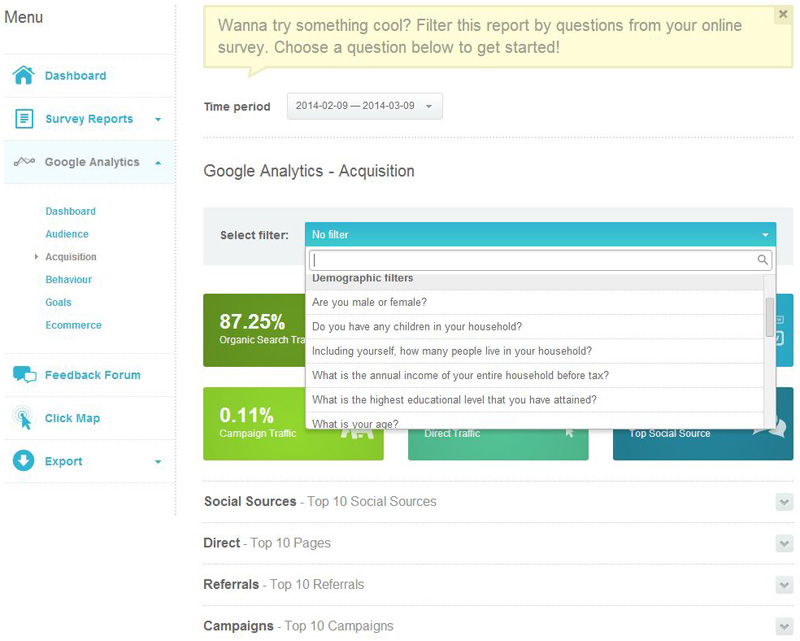Collapse the No filter dropdown
This screenshot has height=641, width=800.
(765, 235)
